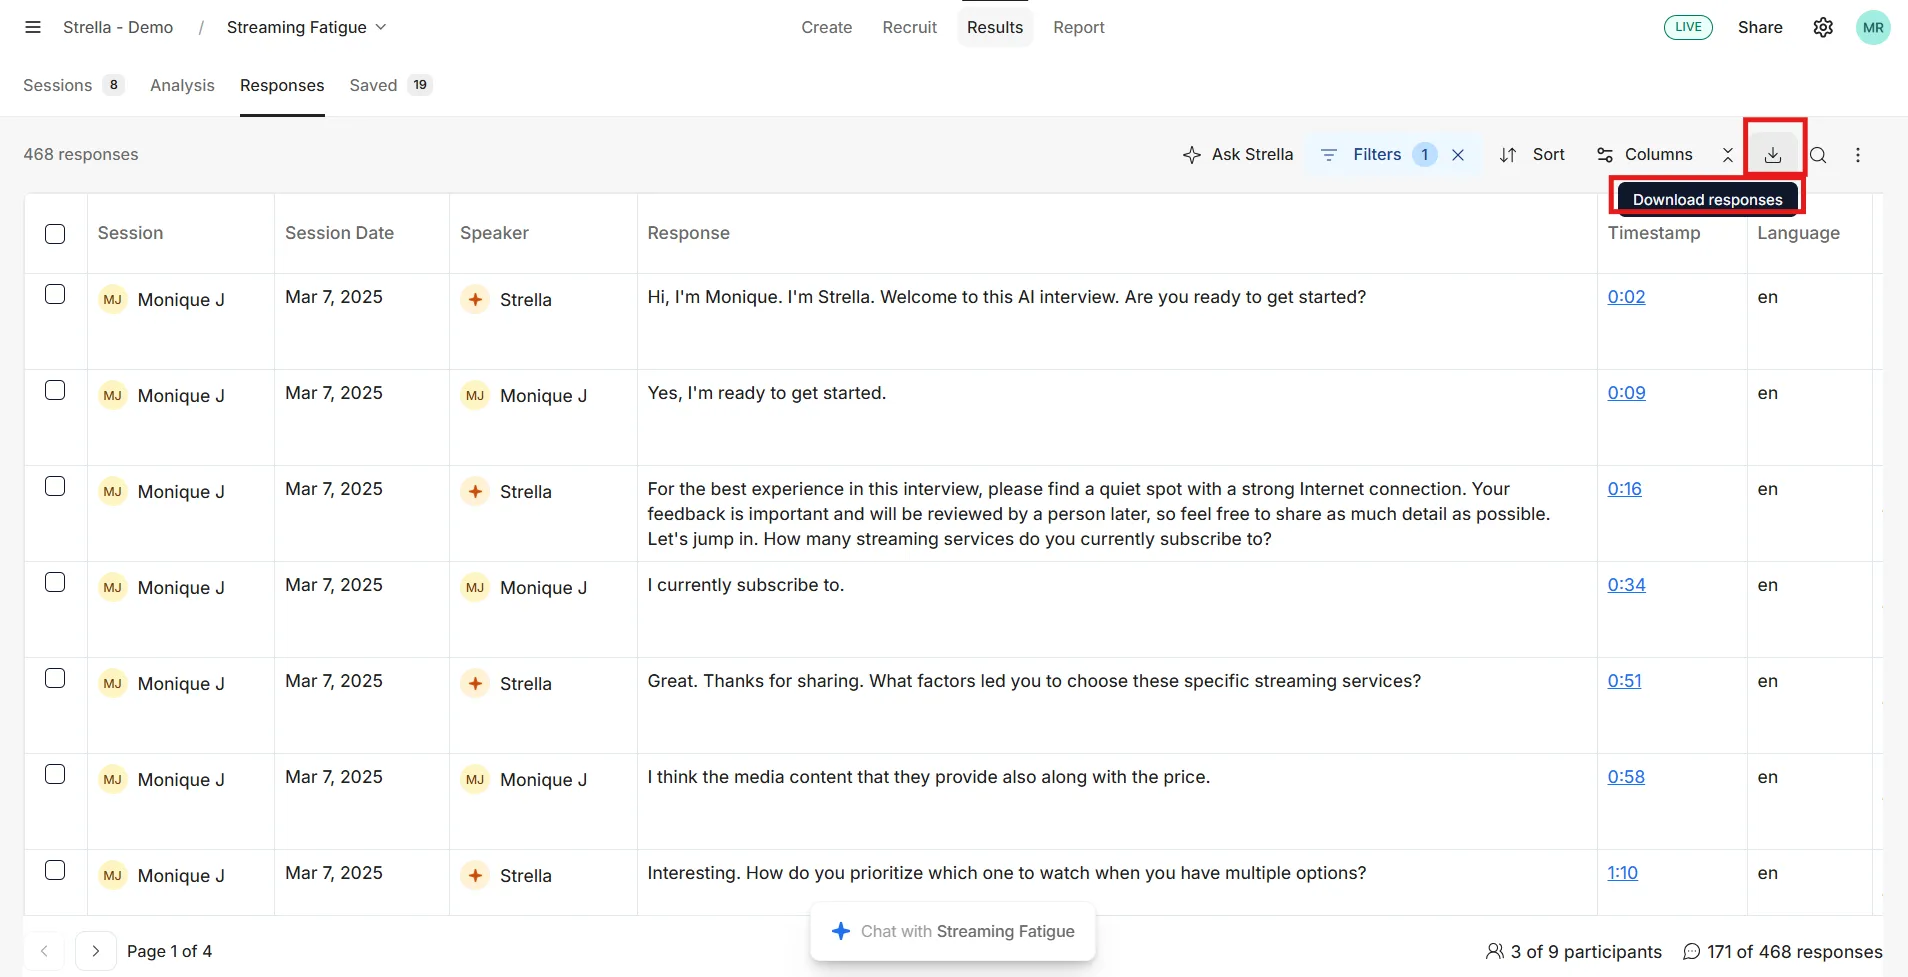The width and height of the screenshot is (1908, 977).
Task: Switch to the Analysis tab
Action: (182, 85)
